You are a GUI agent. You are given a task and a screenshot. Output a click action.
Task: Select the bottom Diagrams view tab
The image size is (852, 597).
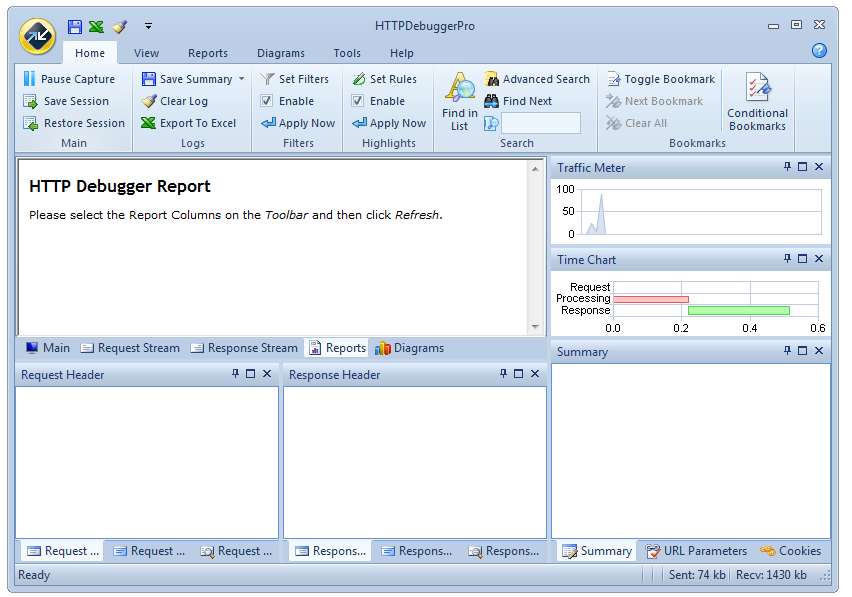409,348
